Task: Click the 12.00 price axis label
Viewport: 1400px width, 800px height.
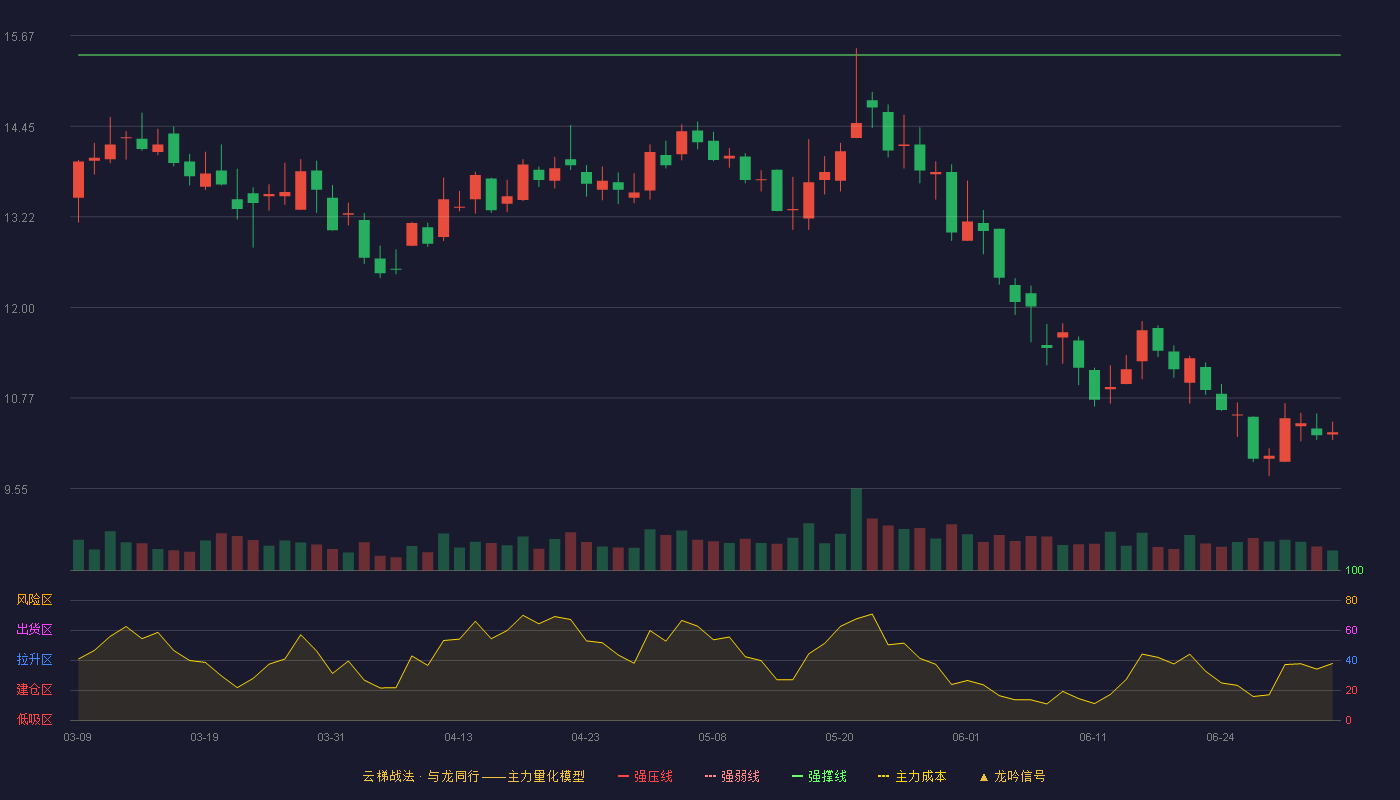Action: pyautogui.click(x=19, y=309)
